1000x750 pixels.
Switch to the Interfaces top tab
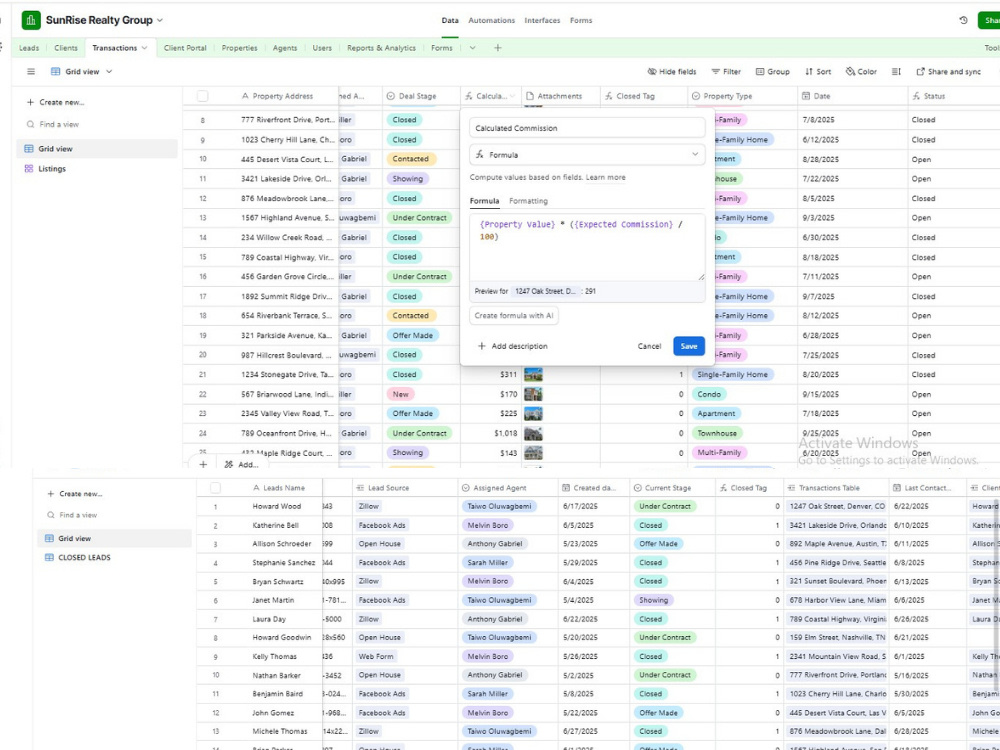(x=542, y=20)
